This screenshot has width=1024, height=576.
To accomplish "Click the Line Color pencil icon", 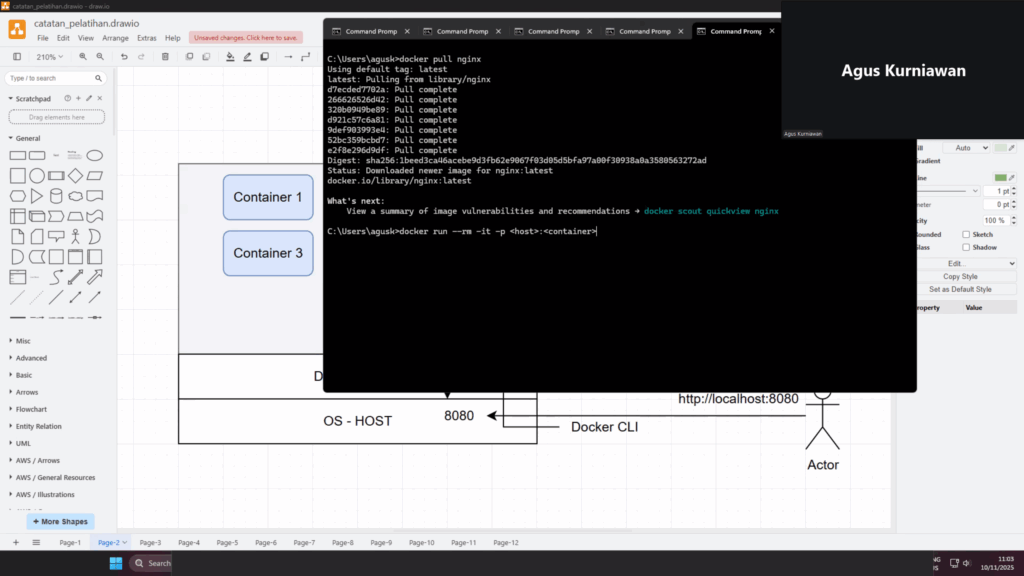I will click(247, 57).
